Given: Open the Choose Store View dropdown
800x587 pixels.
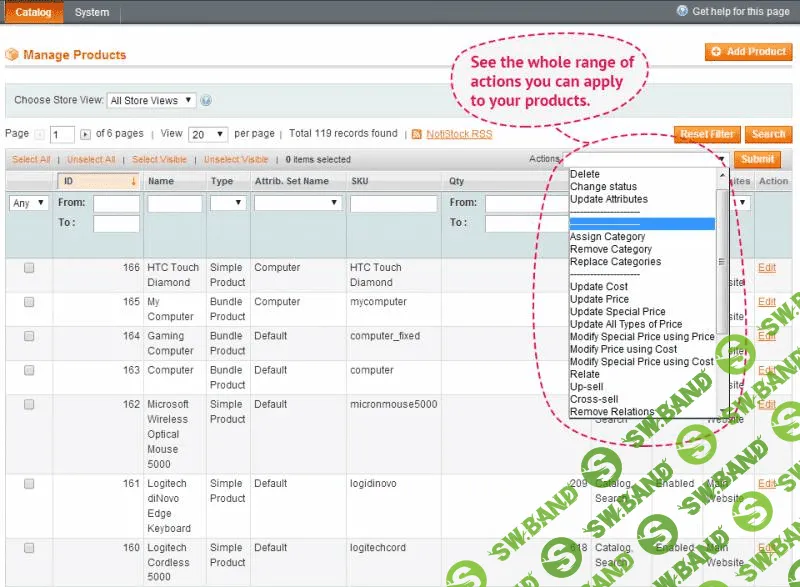Looking at the screenshot, I should click(151, 100).
